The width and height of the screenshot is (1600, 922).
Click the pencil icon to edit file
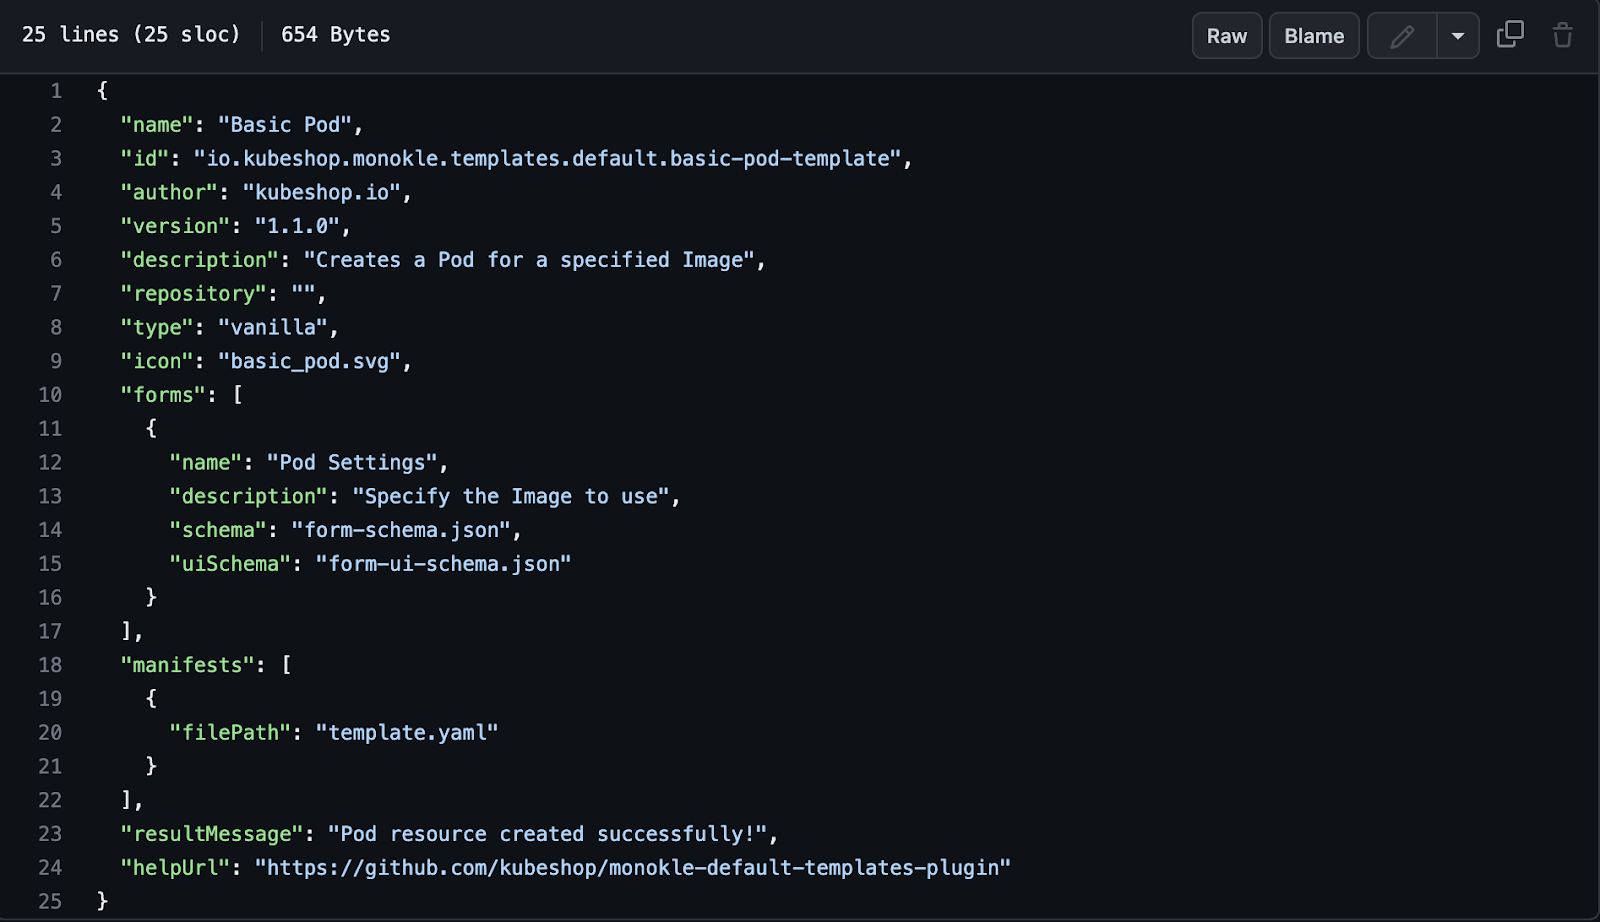[1402, 36]
